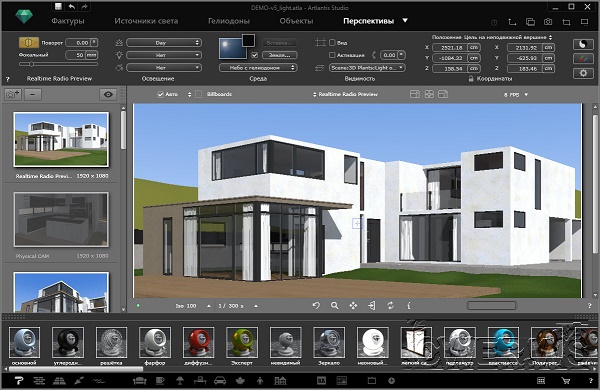
Task: Open the Scene:3D Plants:Light layer dropdown
Action: click(x=367, y=68)
